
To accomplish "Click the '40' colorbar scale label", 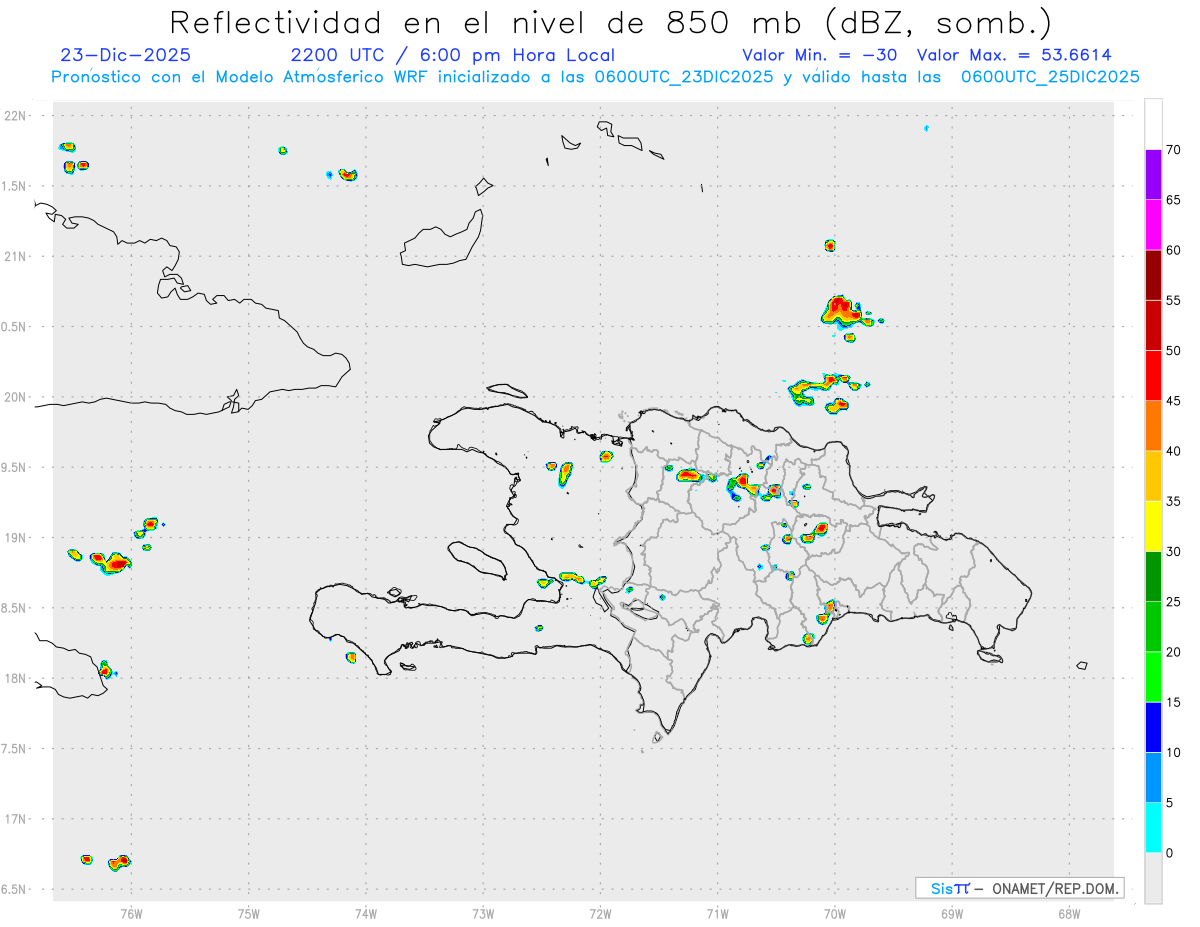I will [x=1174, y=451].
